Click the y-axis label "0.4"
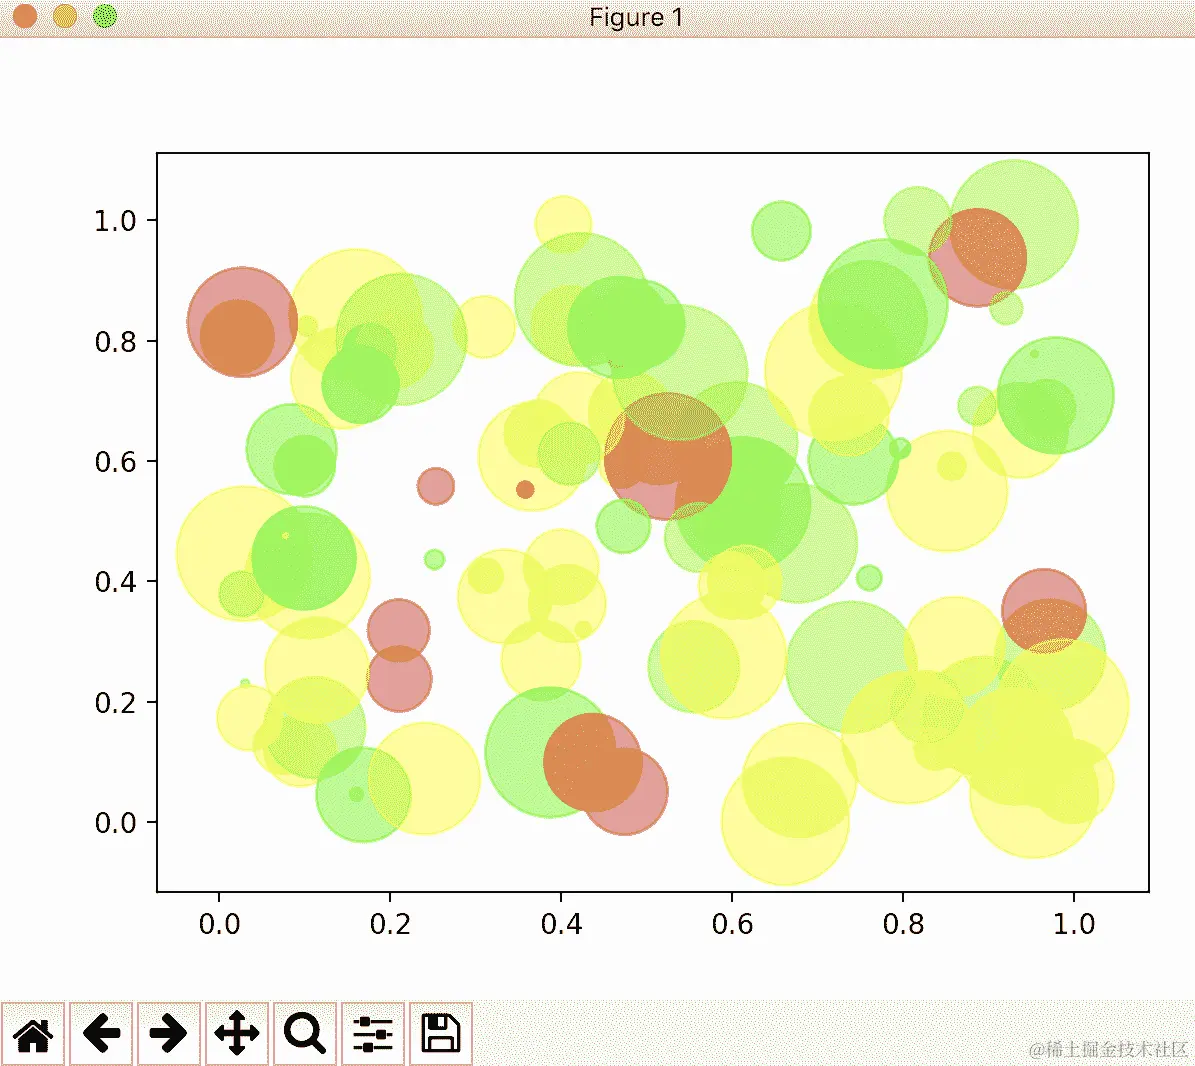 pos(115,582)
